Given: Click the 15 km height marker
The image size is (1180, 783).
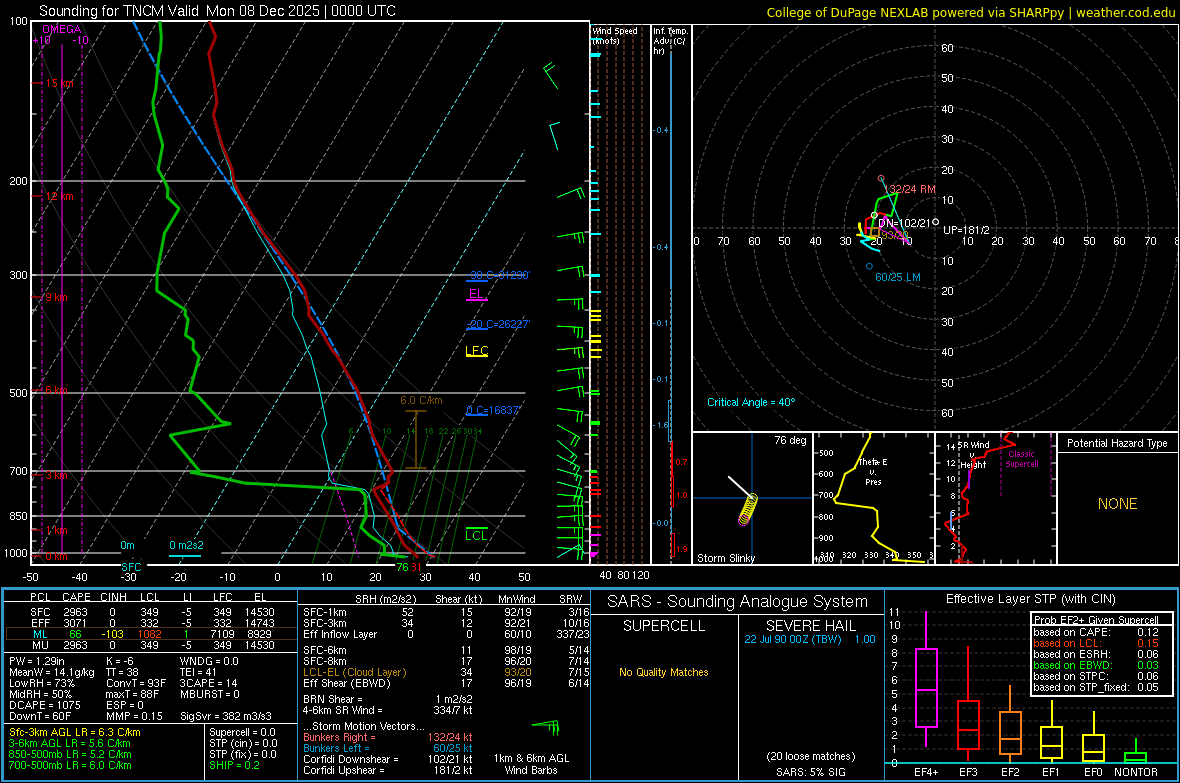Looking at the screenshot, I should 59,83.
